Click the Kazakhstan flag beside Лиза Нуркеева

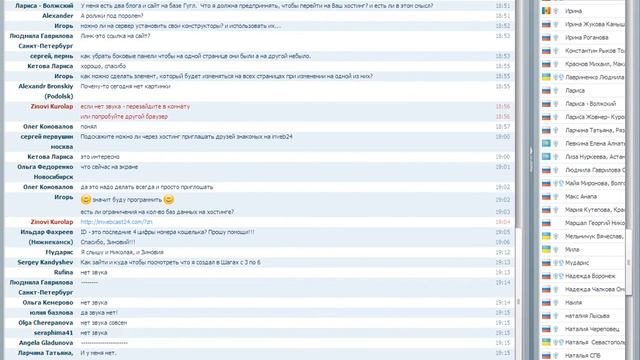(546, 157)
